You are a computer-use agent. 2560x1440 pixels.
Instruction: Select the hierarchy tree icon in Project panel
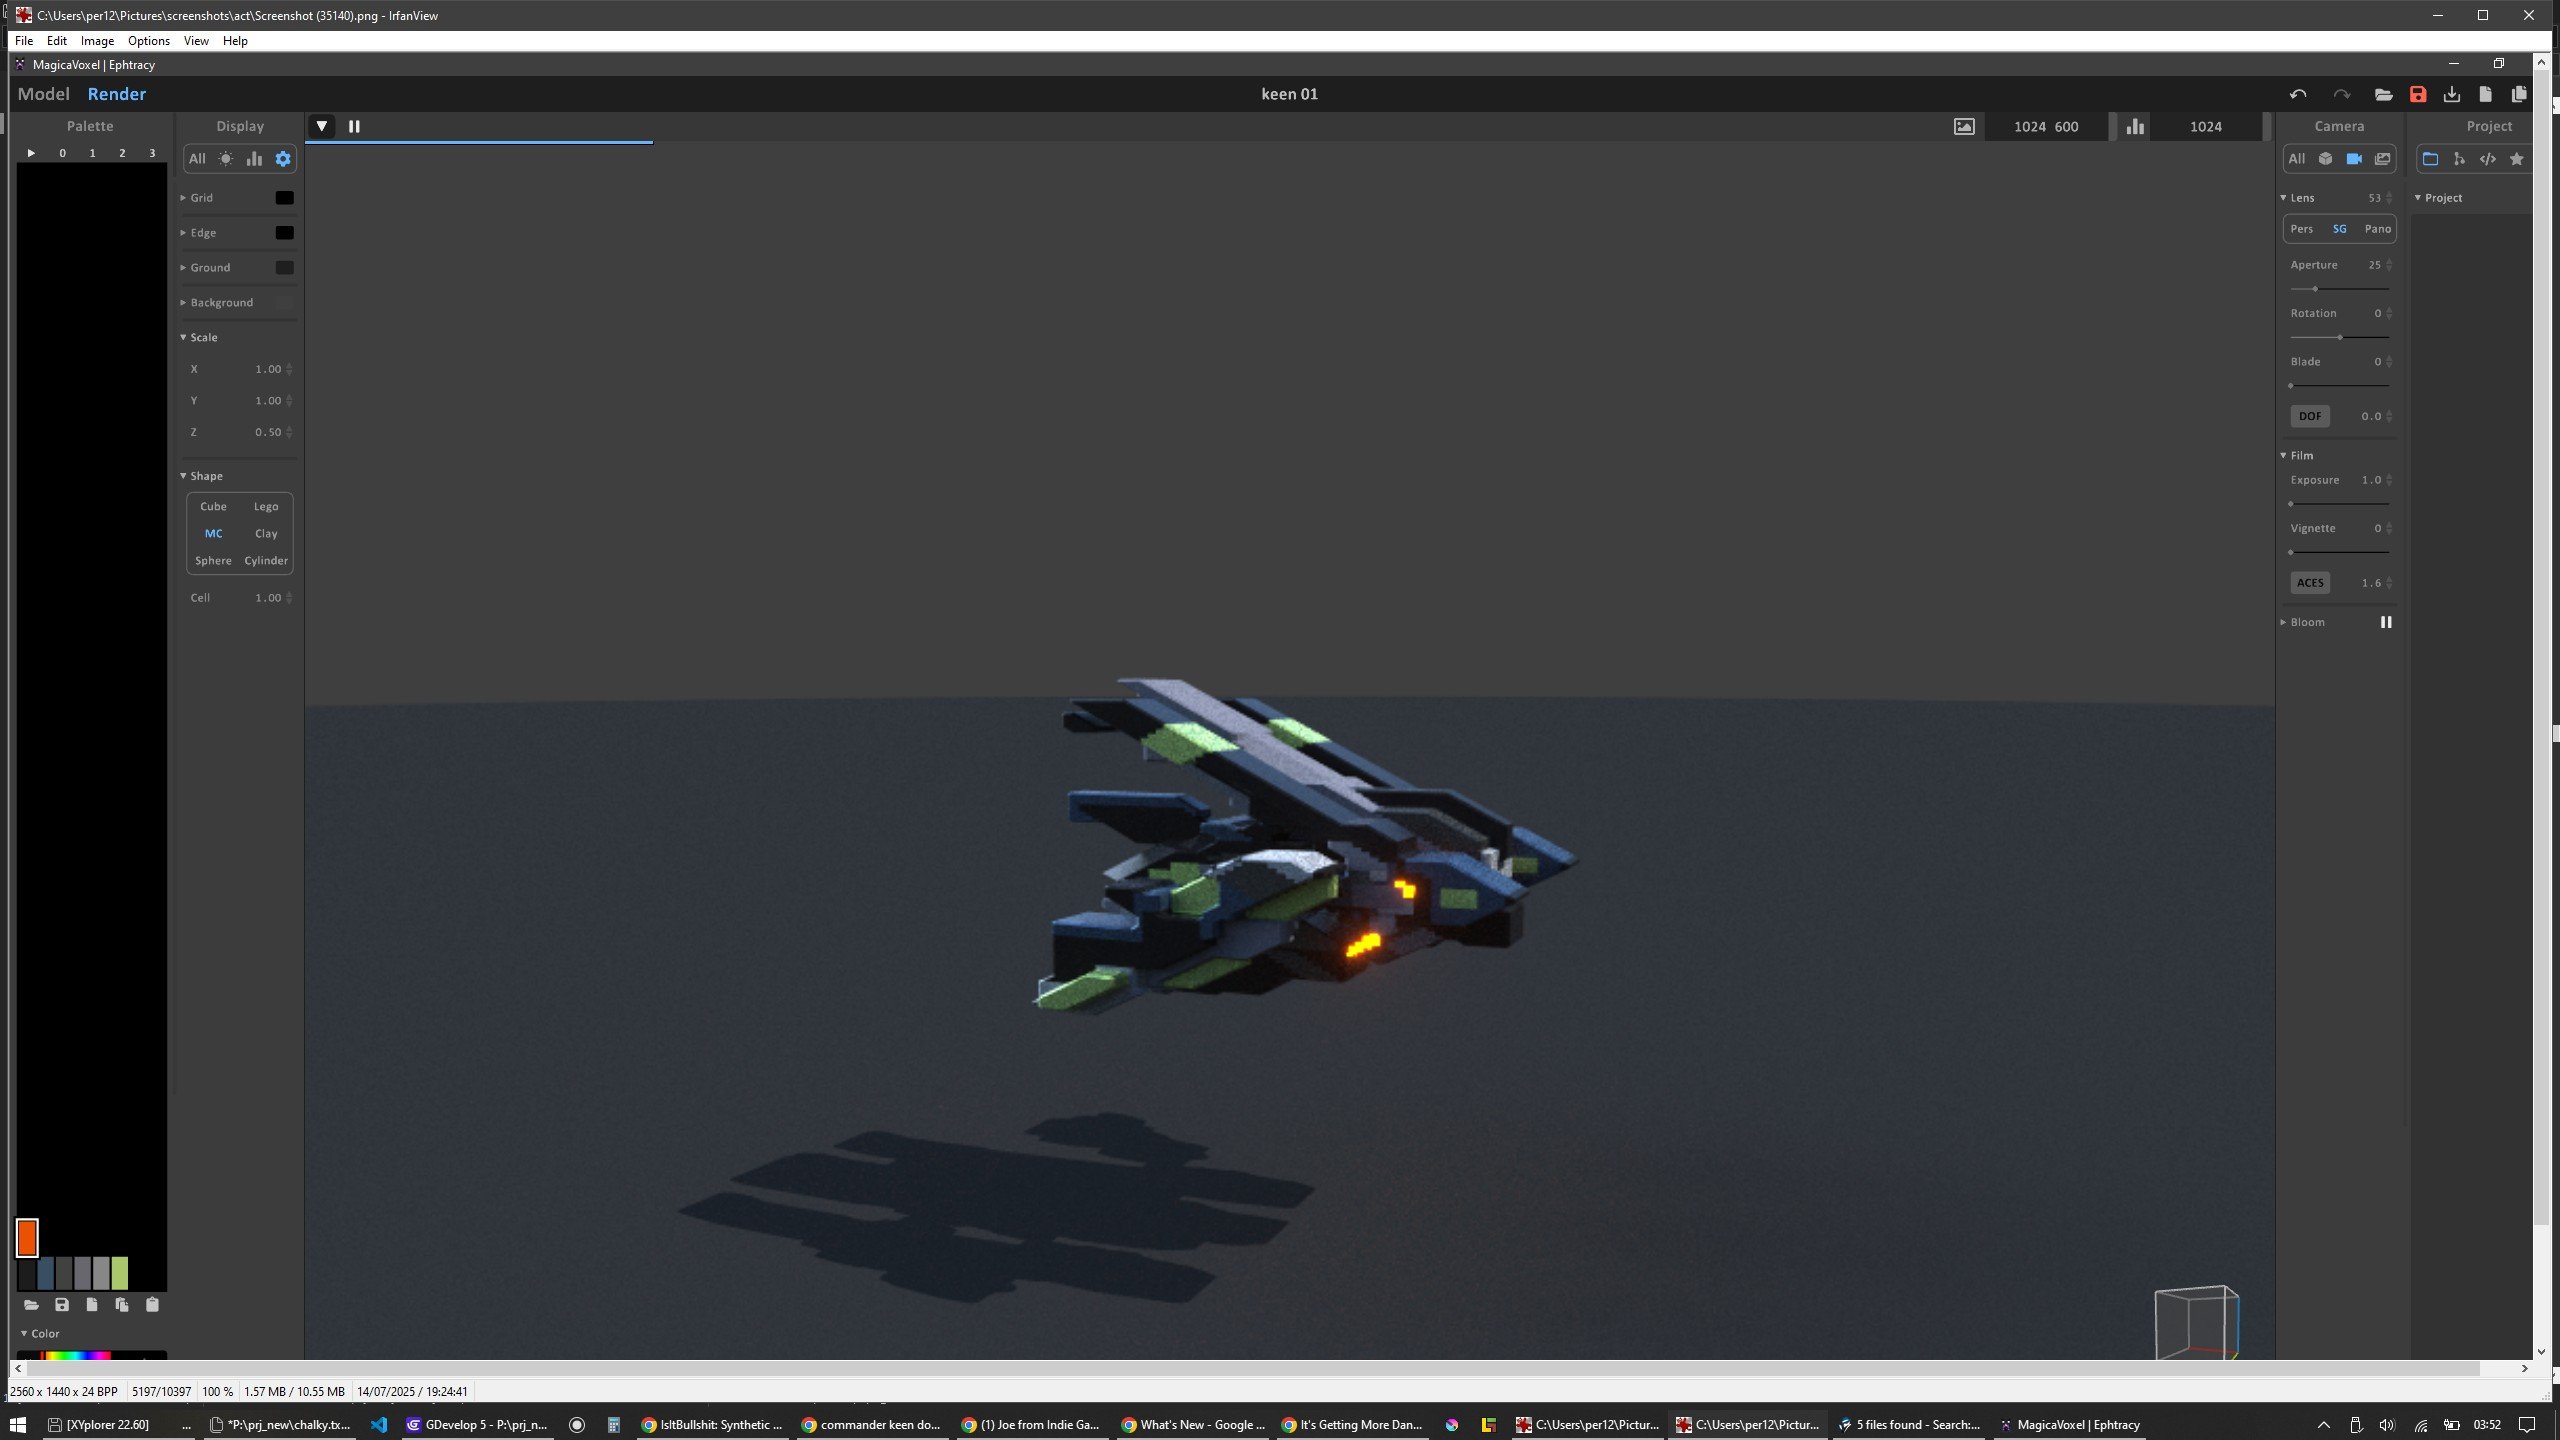pos(2459,159)
